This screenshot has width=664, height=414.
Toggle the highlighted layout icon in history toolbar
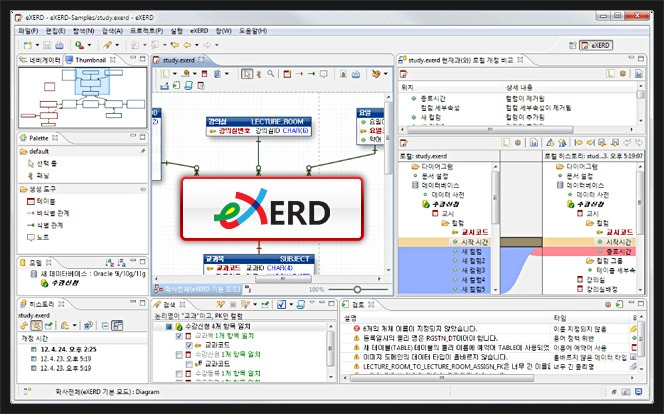tap(117, 326)
